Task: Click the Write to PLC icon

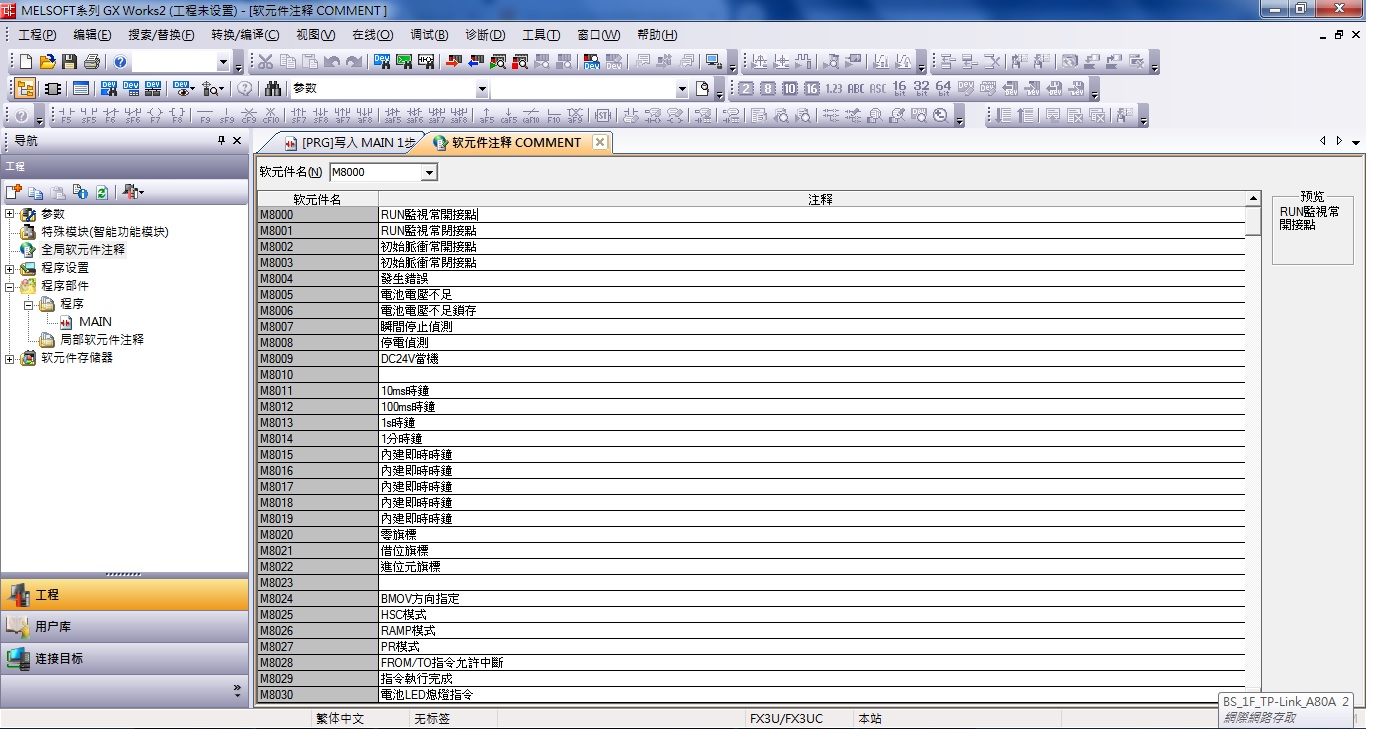Action: tap(452, 62)
